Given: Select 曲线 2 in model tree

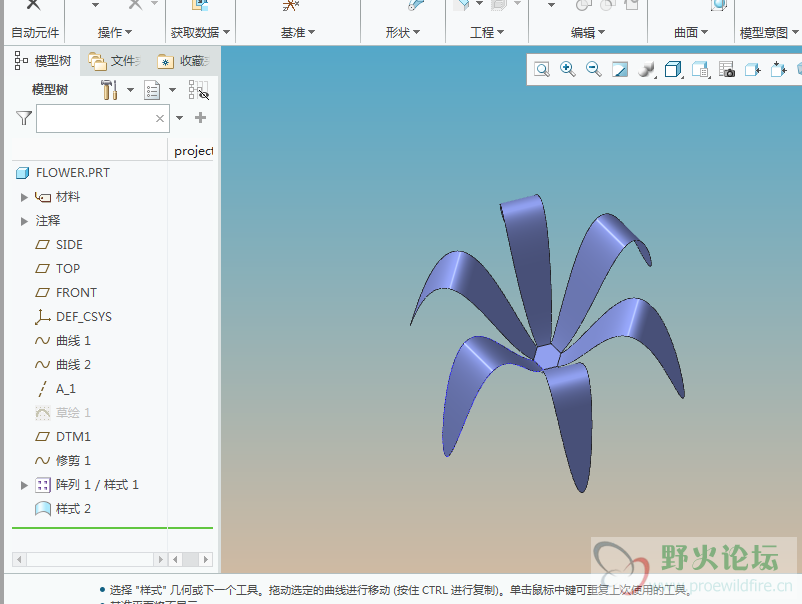Looking at the screenshot, I should [73, 365].
